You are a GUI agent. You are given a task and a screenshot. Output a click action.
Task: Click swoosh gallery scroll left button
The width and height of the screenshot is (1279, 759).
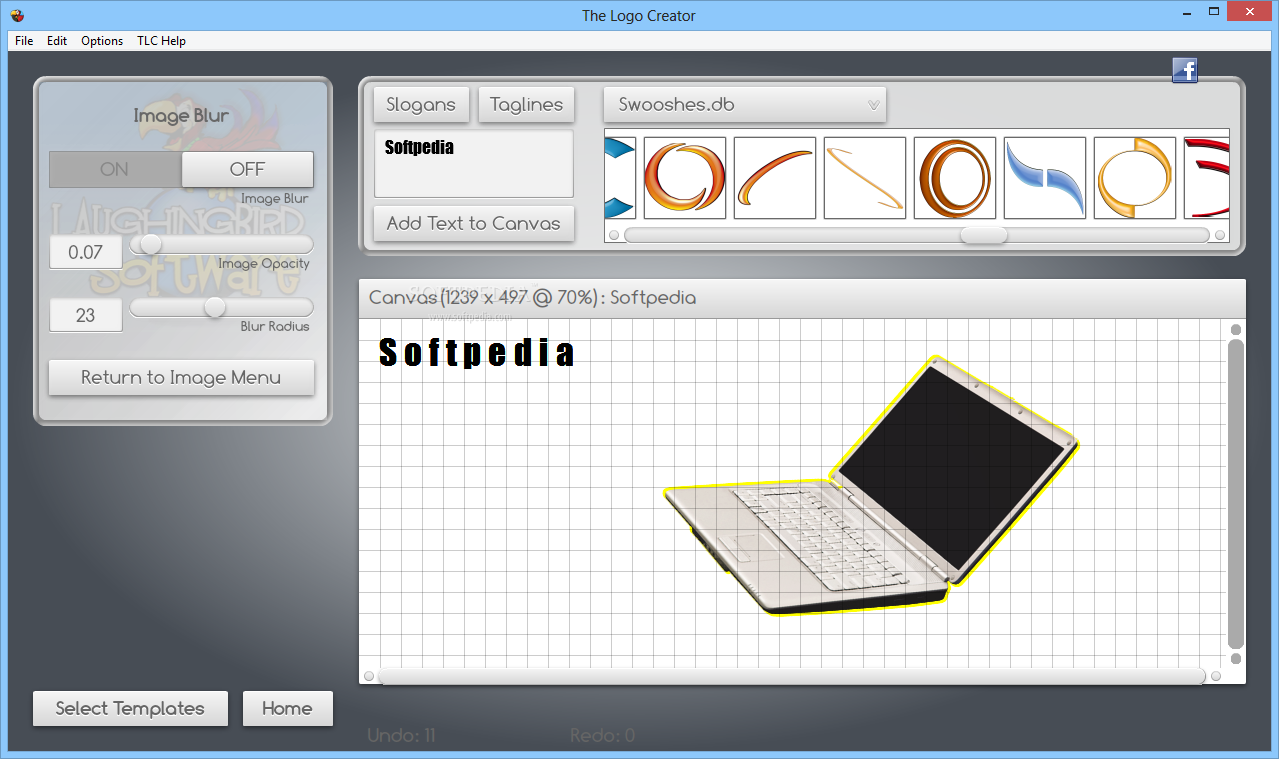614,235
